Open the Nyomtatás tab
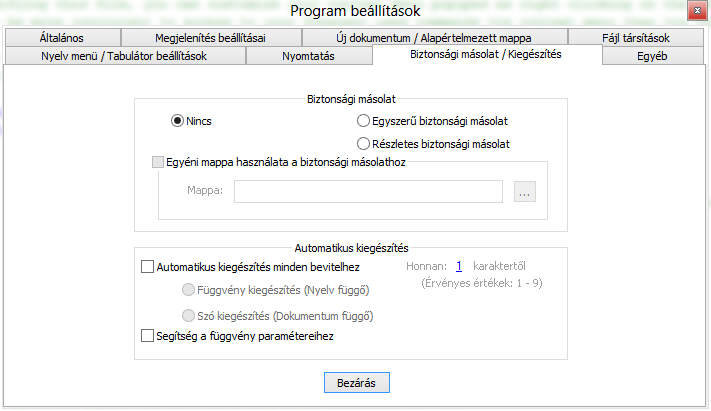711x411 pixels. (307, 56)
